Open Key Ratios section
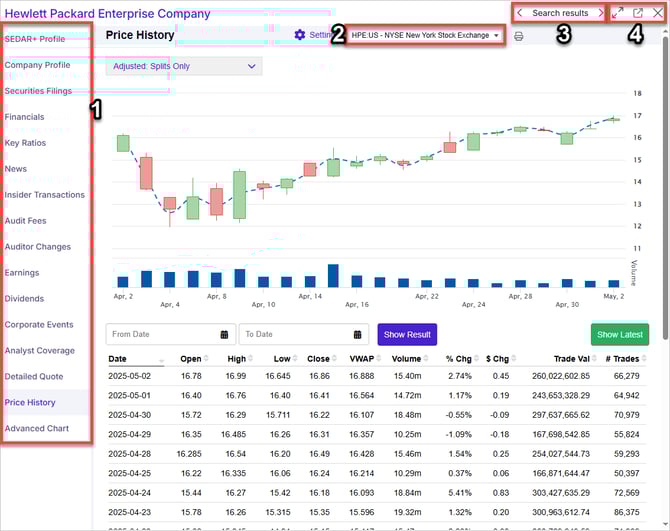 click(25, 143)
